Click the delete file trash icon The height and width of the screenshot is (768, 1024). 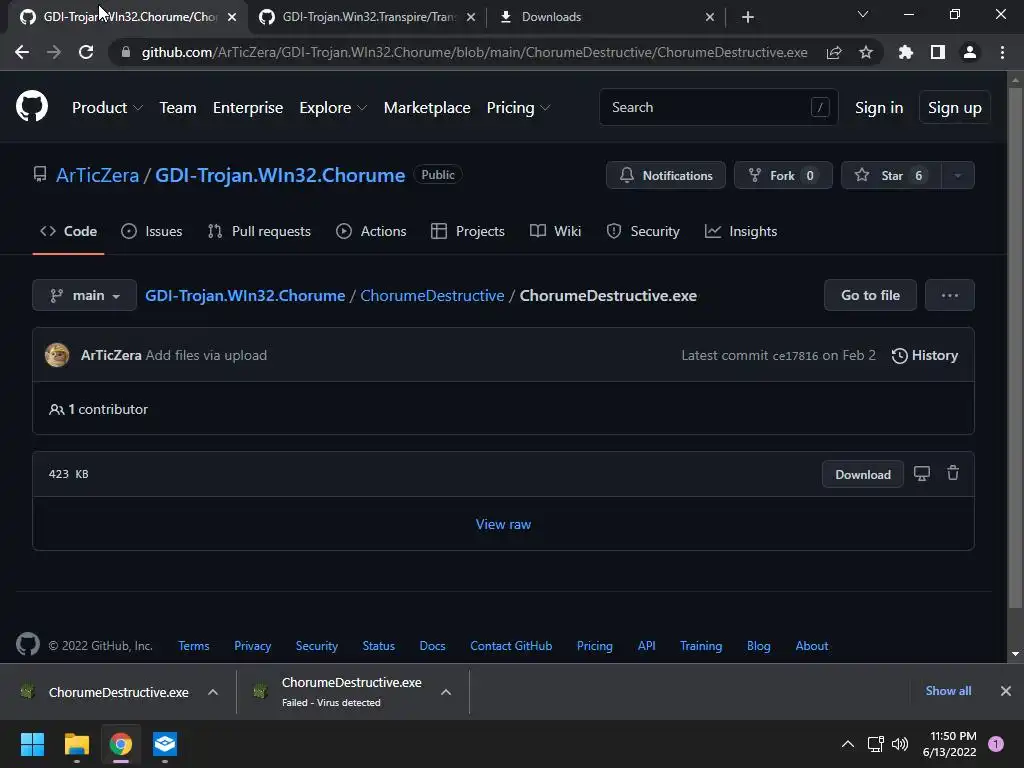[953, 473]
